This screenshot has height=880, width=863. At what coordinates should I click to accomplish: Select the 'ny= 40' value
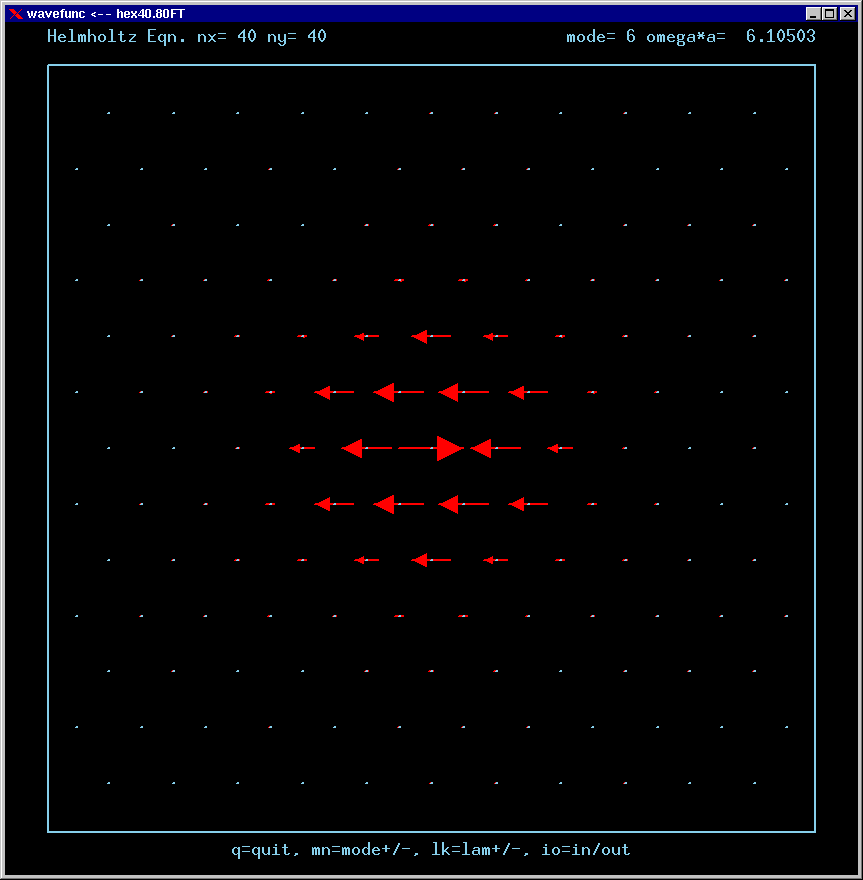pyautogui.click(x=297, y=36)
